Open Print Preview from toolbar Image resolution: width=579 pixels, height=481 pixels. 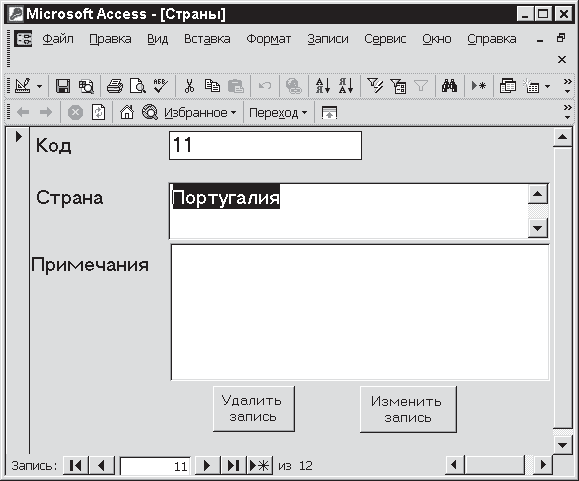coord(137,86)
